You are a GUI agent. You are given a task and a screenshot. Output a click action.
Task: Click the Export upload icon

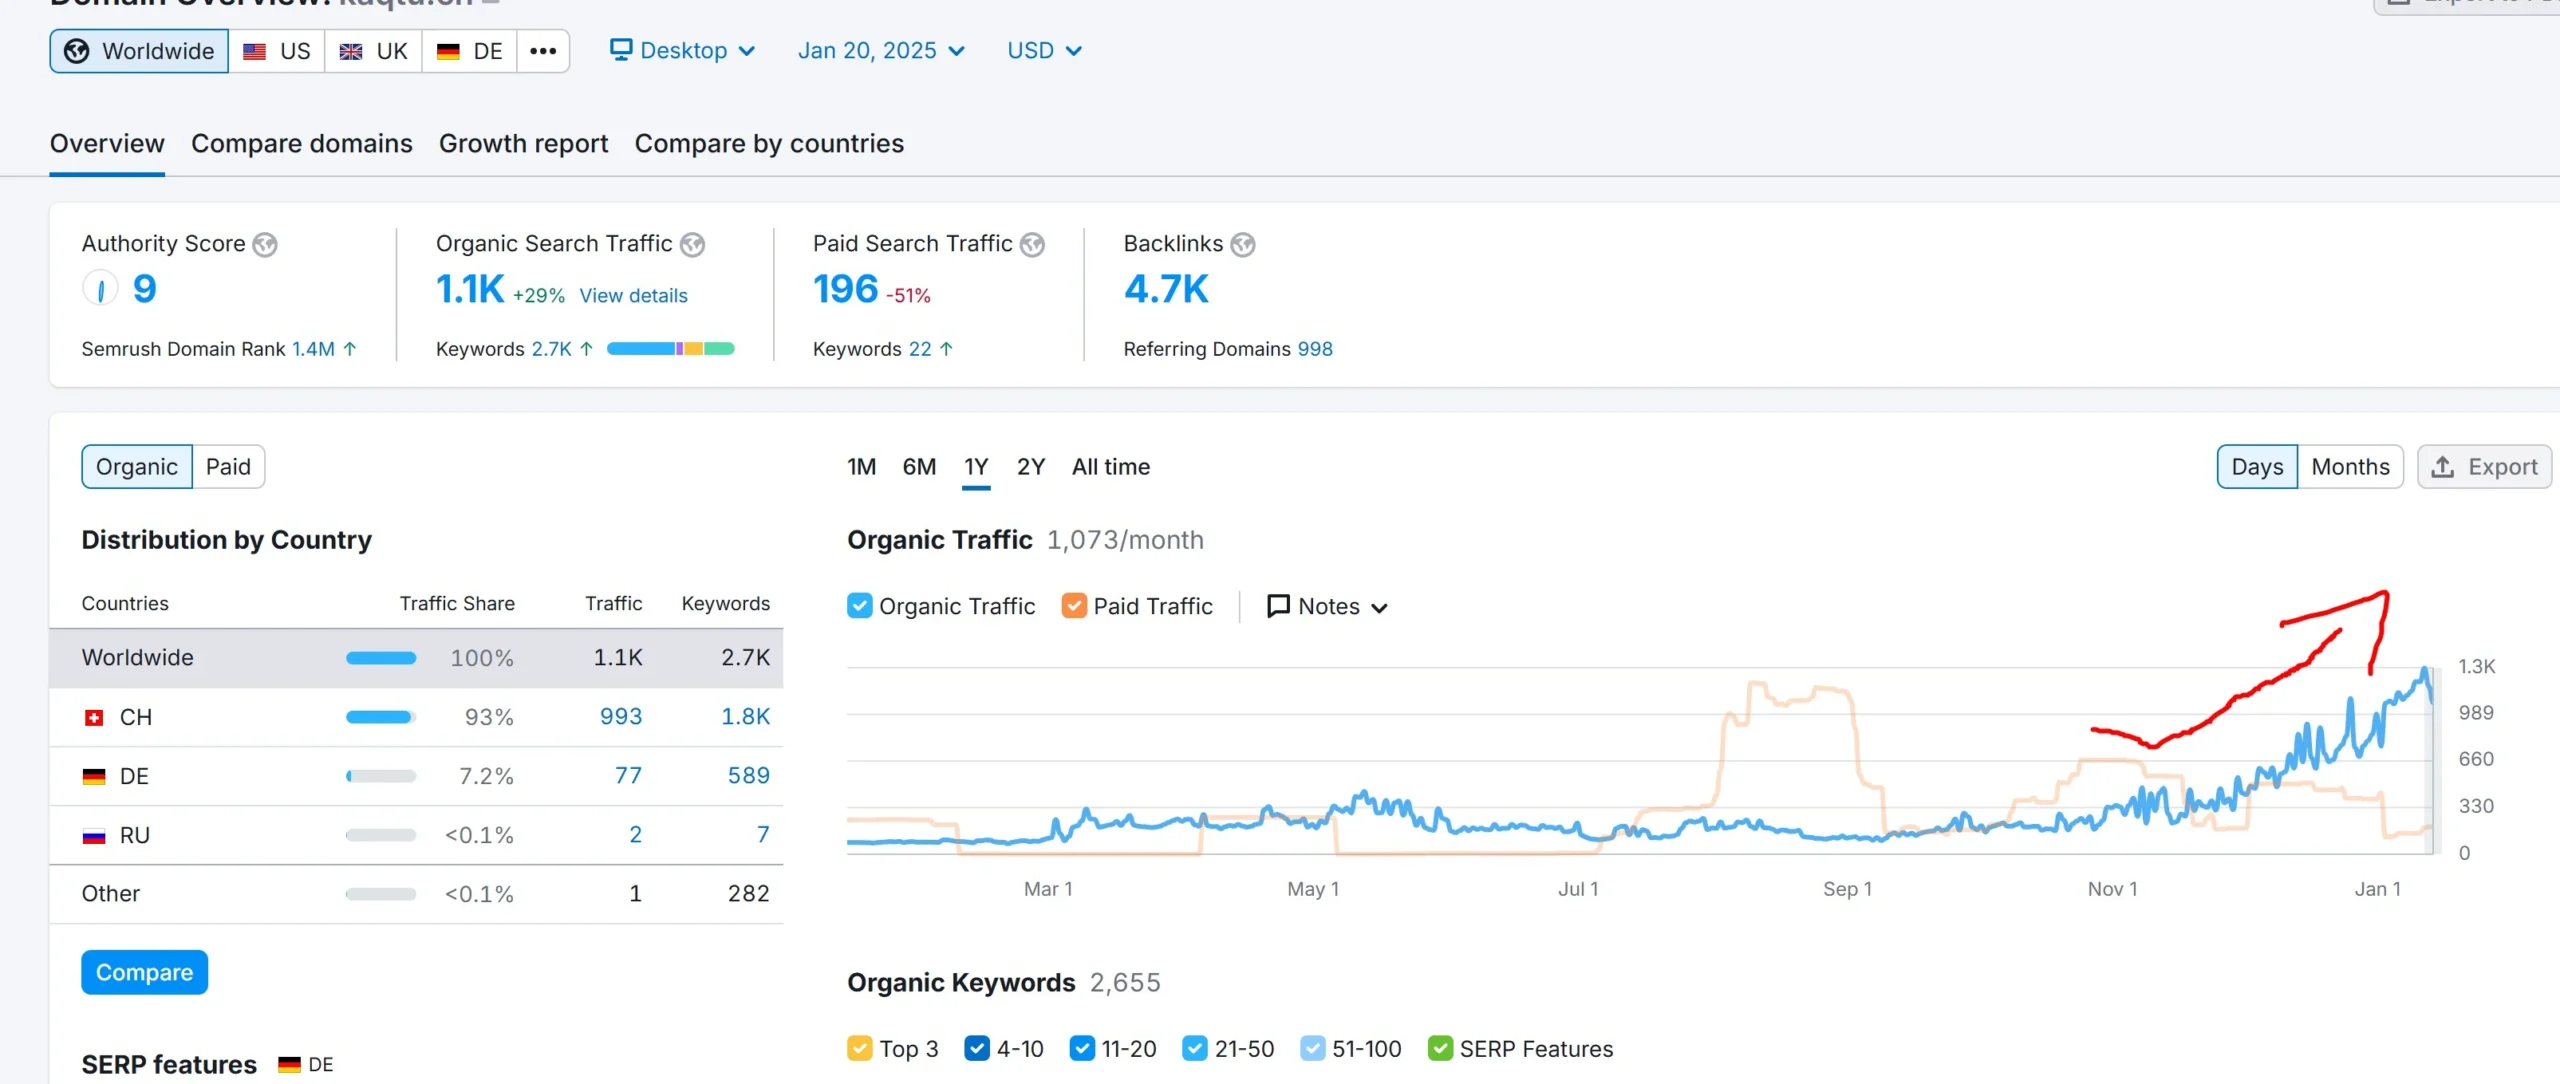[2443, 467]
